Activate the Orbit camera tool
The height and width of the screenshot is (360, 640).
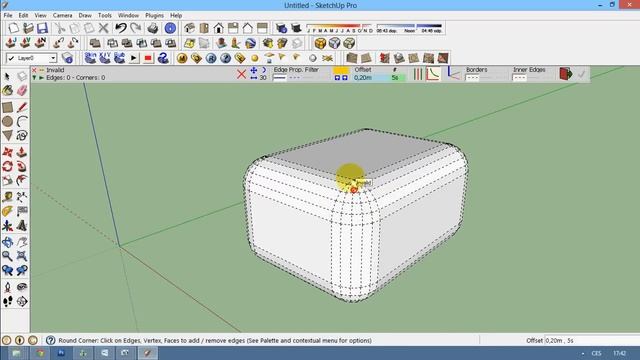tap(7, 242)
